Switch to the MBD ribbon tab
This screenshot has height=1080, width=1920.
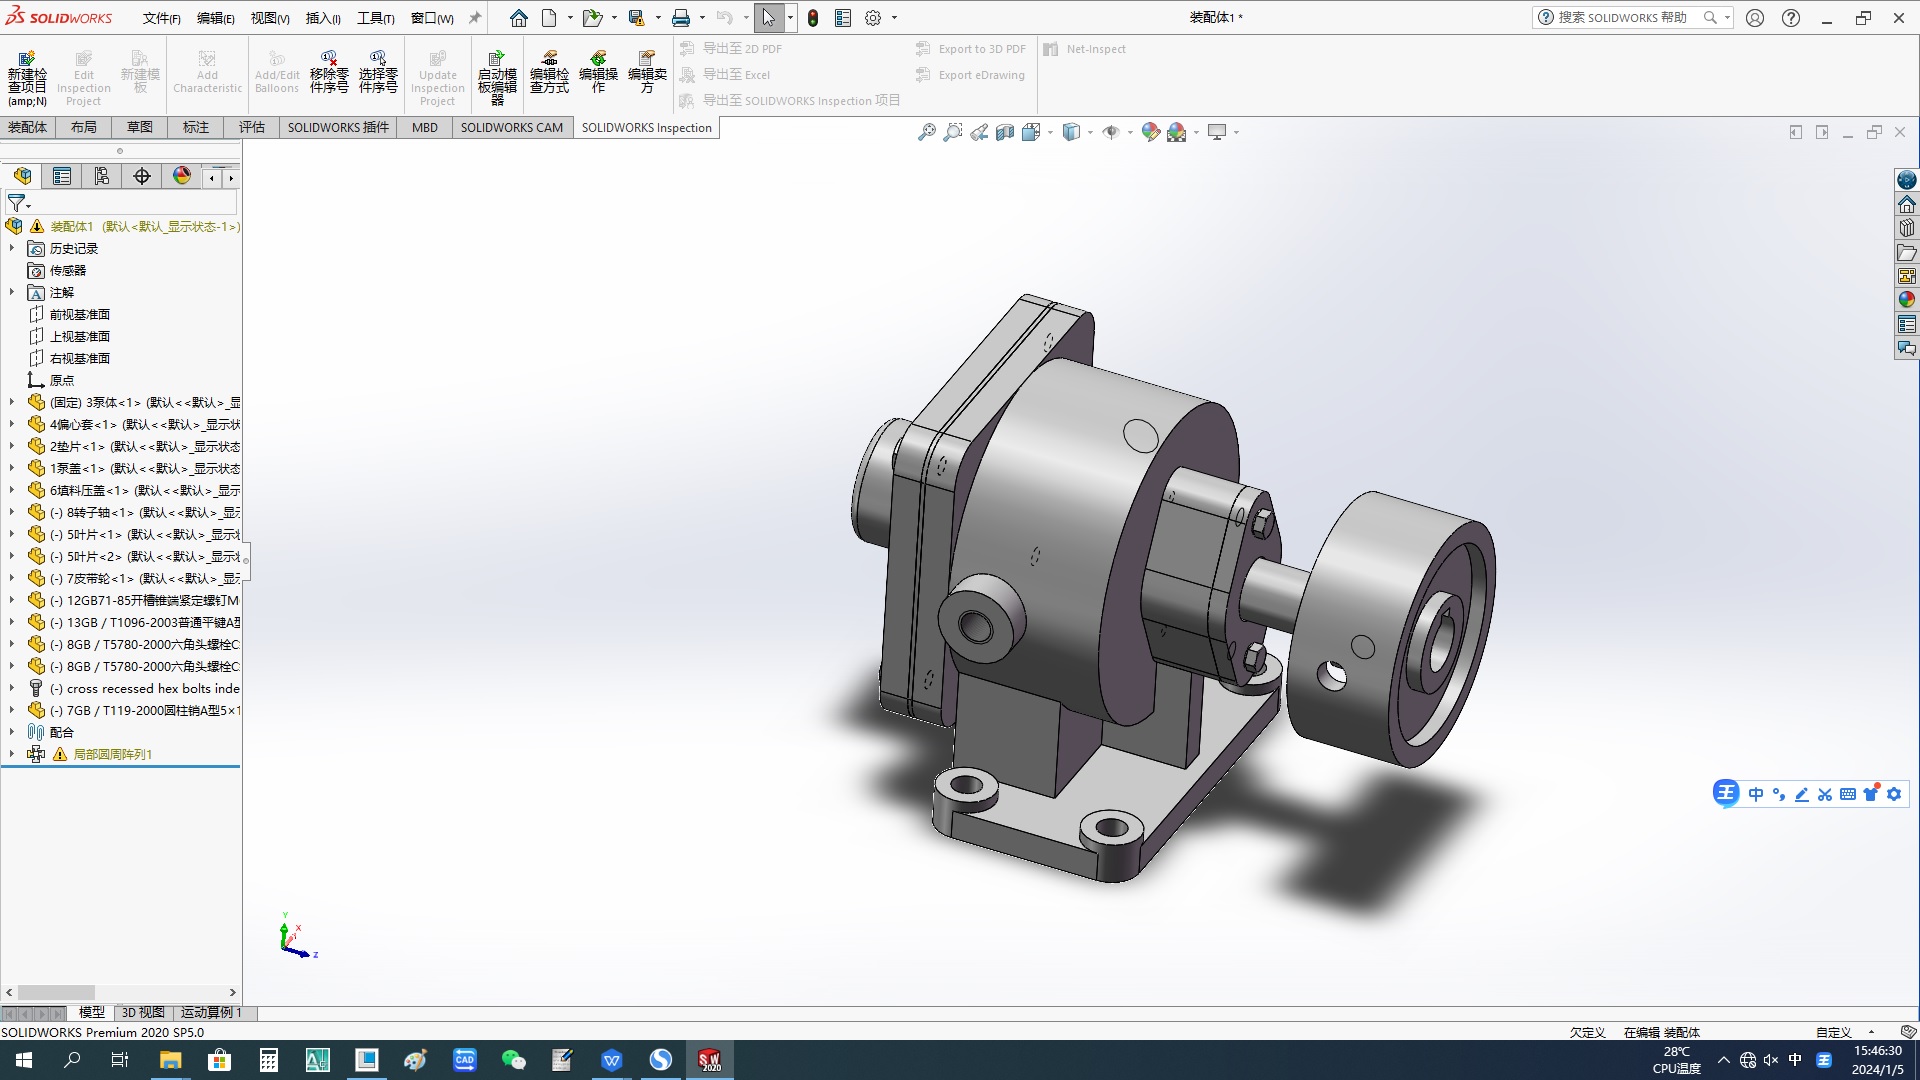(x=425, y=127)
